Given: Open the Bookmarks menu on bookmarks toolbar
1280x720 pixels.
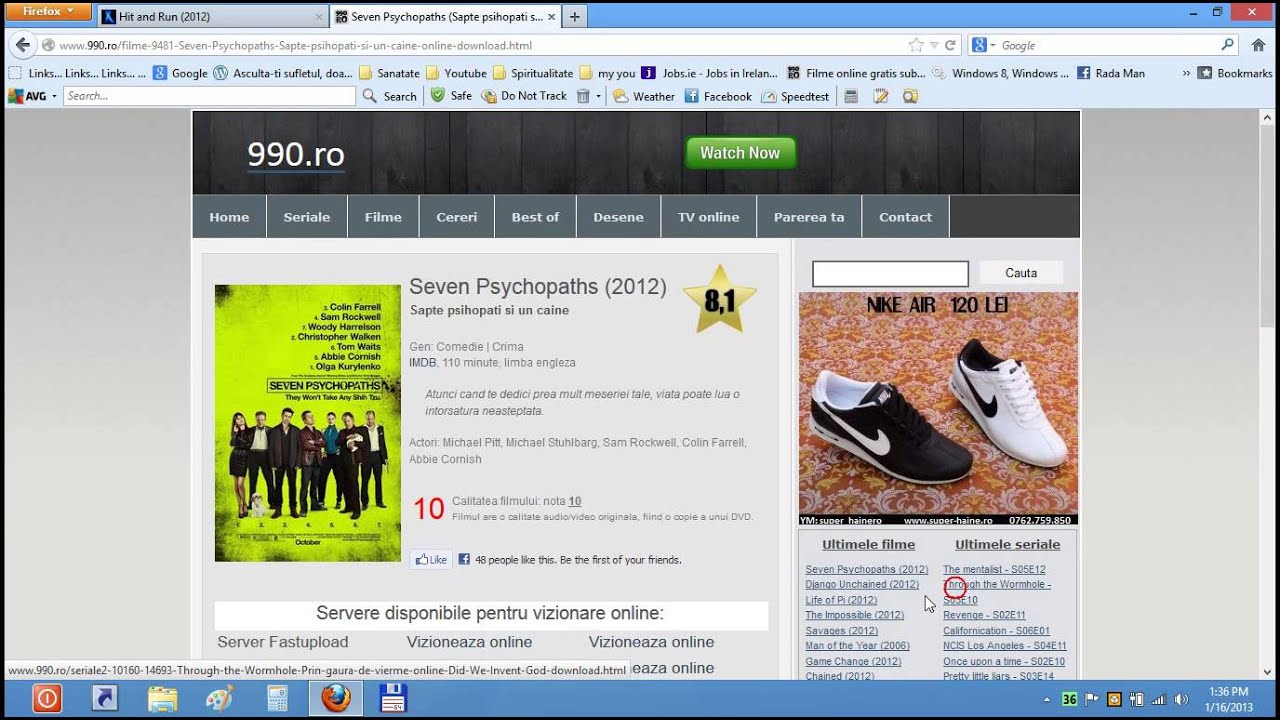Looking at the screenshot, I should coord(1235,73).
